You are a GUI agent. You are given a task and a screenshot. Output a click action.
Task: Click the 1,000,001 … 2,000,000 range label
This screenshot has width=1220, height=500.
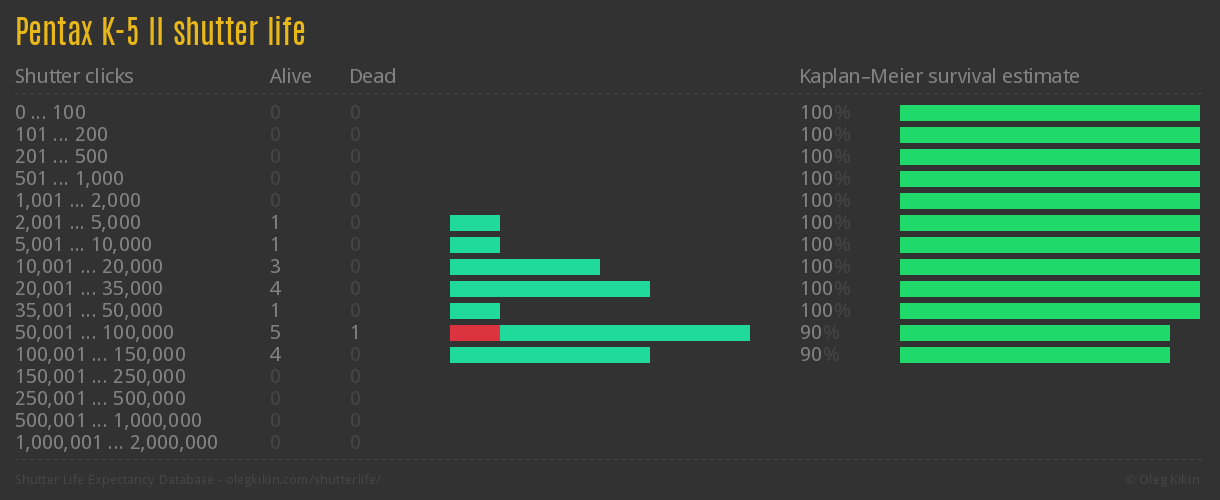pyautogui.click(x=116, y=443)
